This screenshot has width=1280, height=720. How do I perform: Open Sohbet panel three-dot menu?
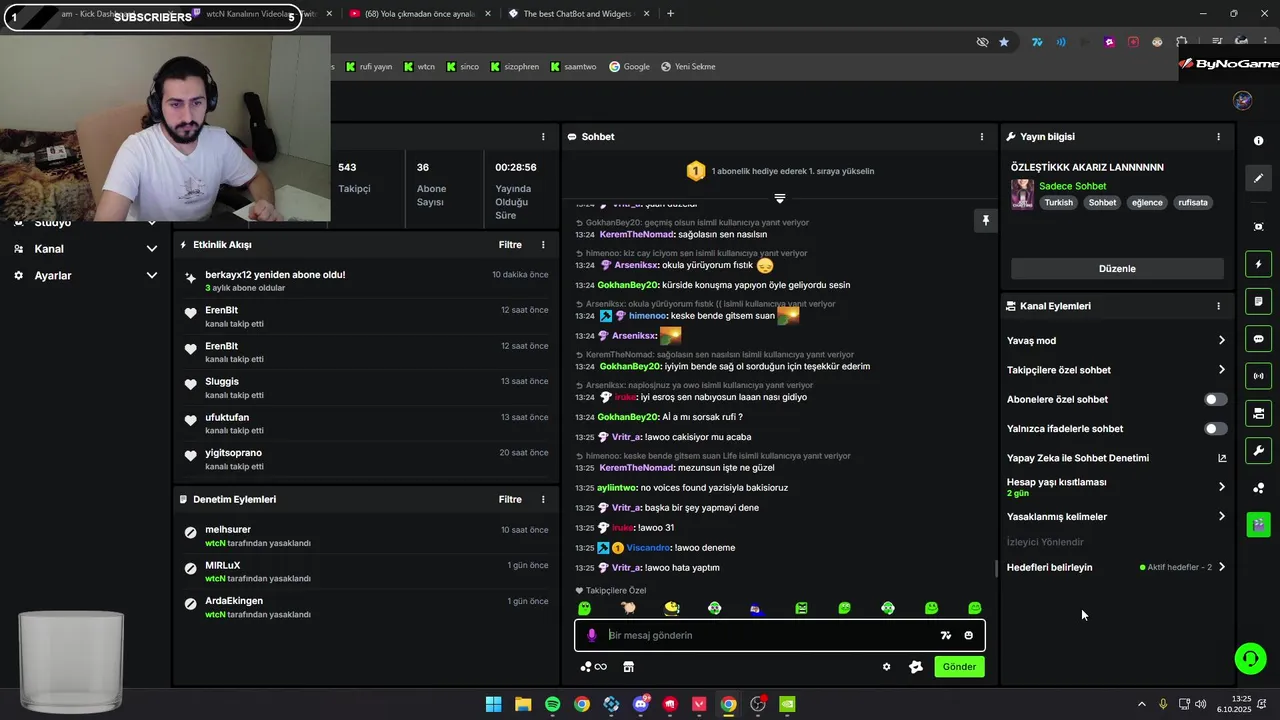pyautogui.click(x=981, y=137)
